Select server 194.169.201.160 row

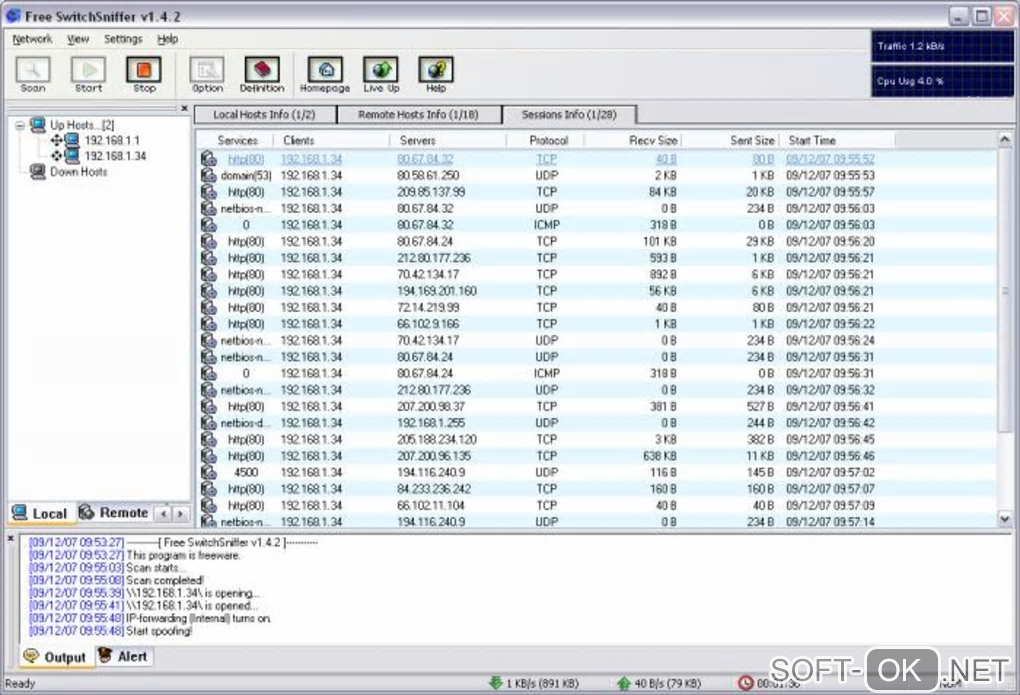click(436, 291)
